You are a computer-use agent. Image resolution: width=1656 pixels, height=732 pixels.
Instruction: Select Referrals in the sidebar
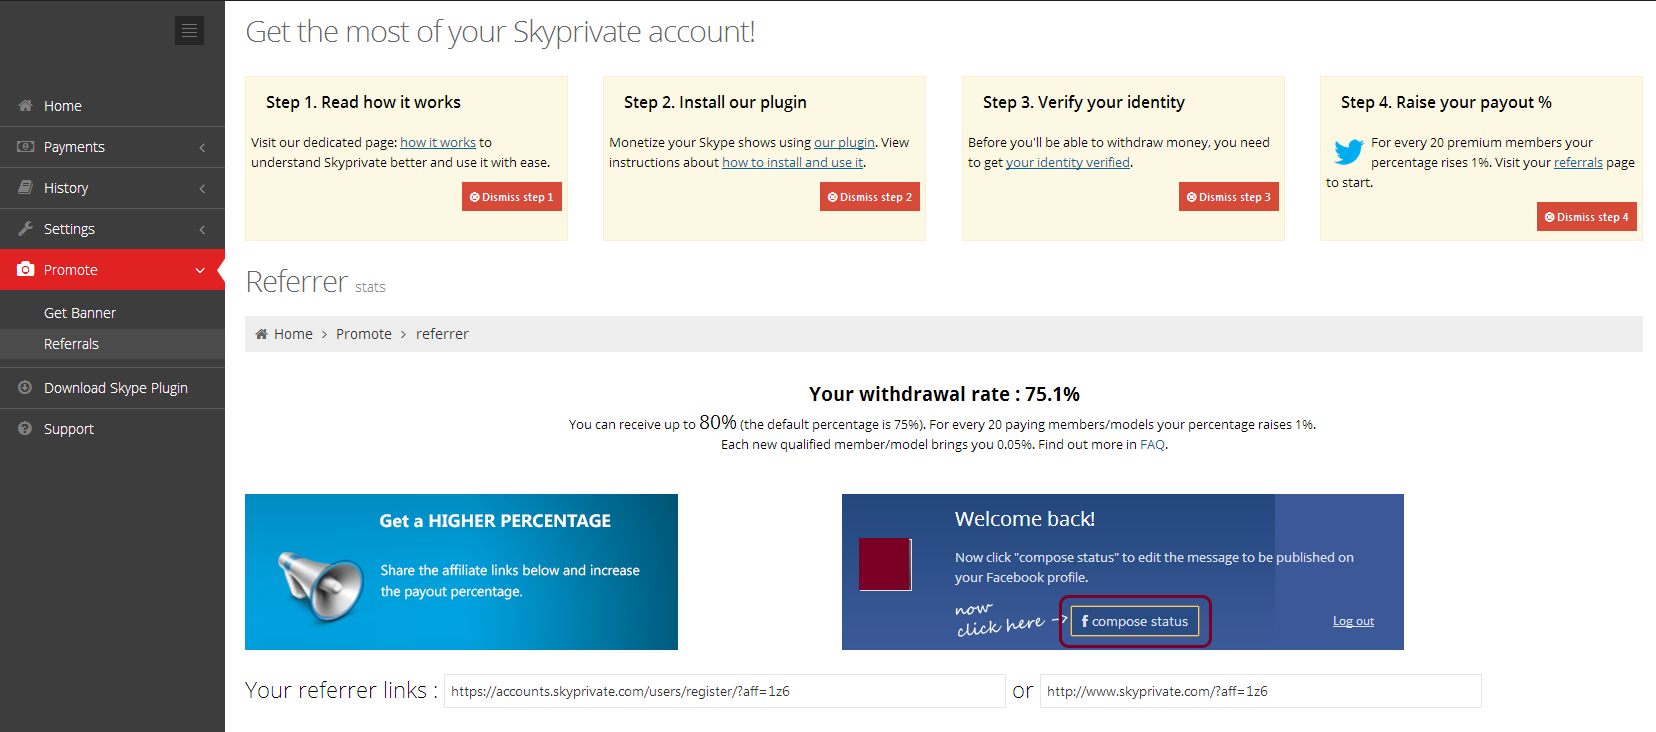[71, 344]
